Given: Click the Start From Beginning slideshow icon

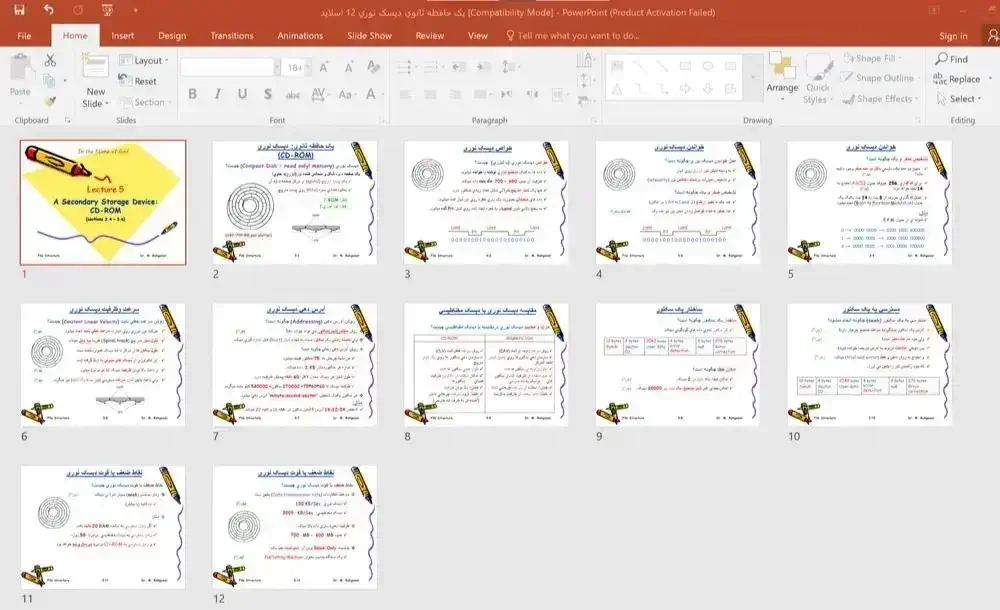Looking at the screenshot, I should coord(108,10).
